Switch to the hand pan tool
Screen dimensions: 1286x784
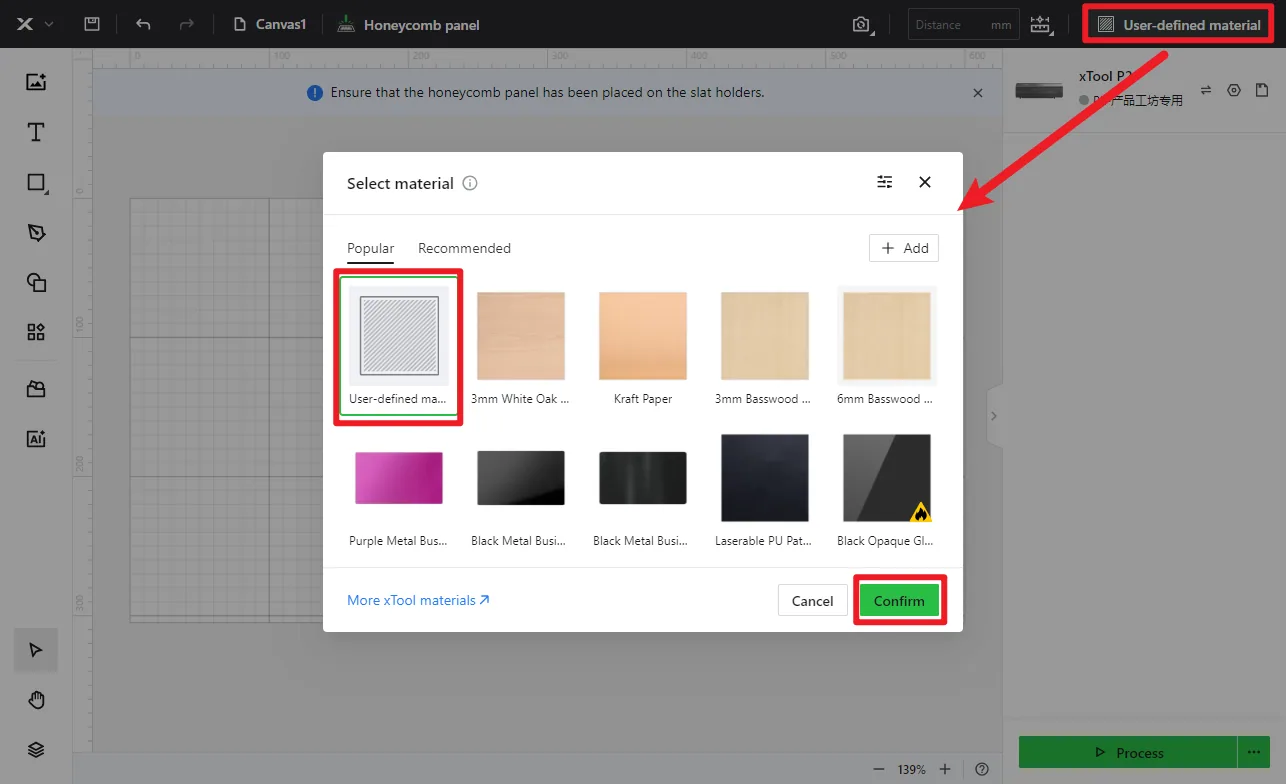pyautogui.click(x=36, y=700)
